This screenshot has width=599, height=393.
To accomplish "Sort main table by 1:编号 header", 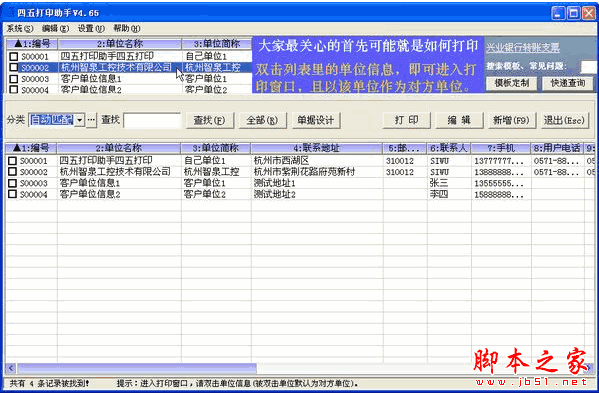I will click(x=31, y=148).
